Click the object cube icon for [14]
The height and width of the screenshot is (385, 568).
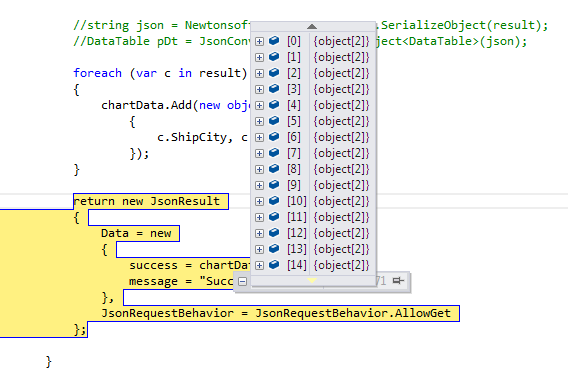click(x=274, y=264)
